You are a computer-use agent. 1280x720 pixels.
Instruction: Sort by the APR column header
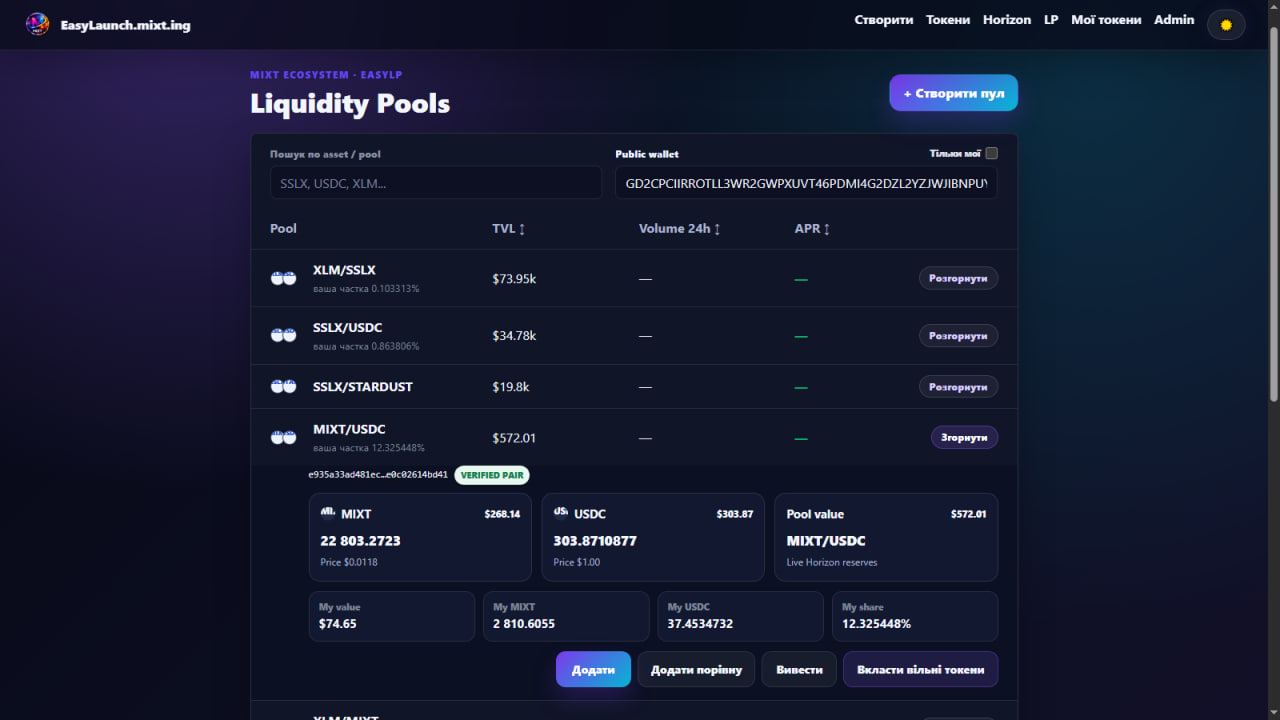pos(812,229)
